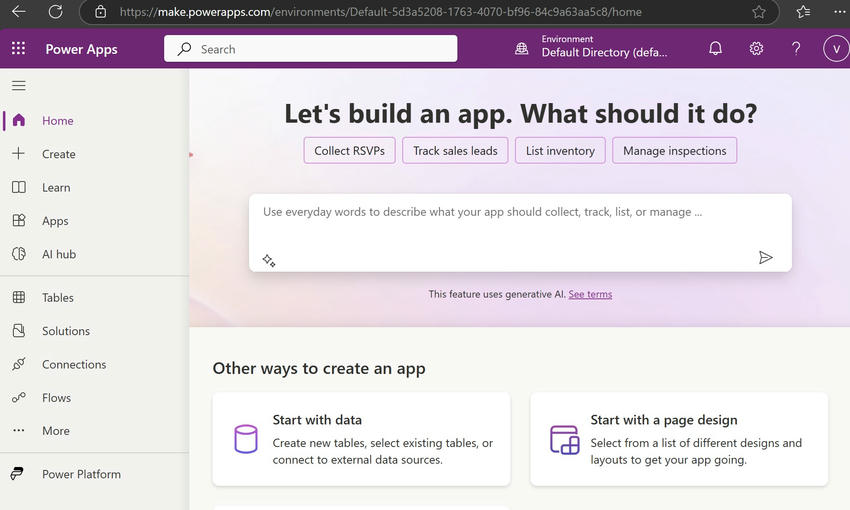Open Power Platform from the sidebar

81,474
